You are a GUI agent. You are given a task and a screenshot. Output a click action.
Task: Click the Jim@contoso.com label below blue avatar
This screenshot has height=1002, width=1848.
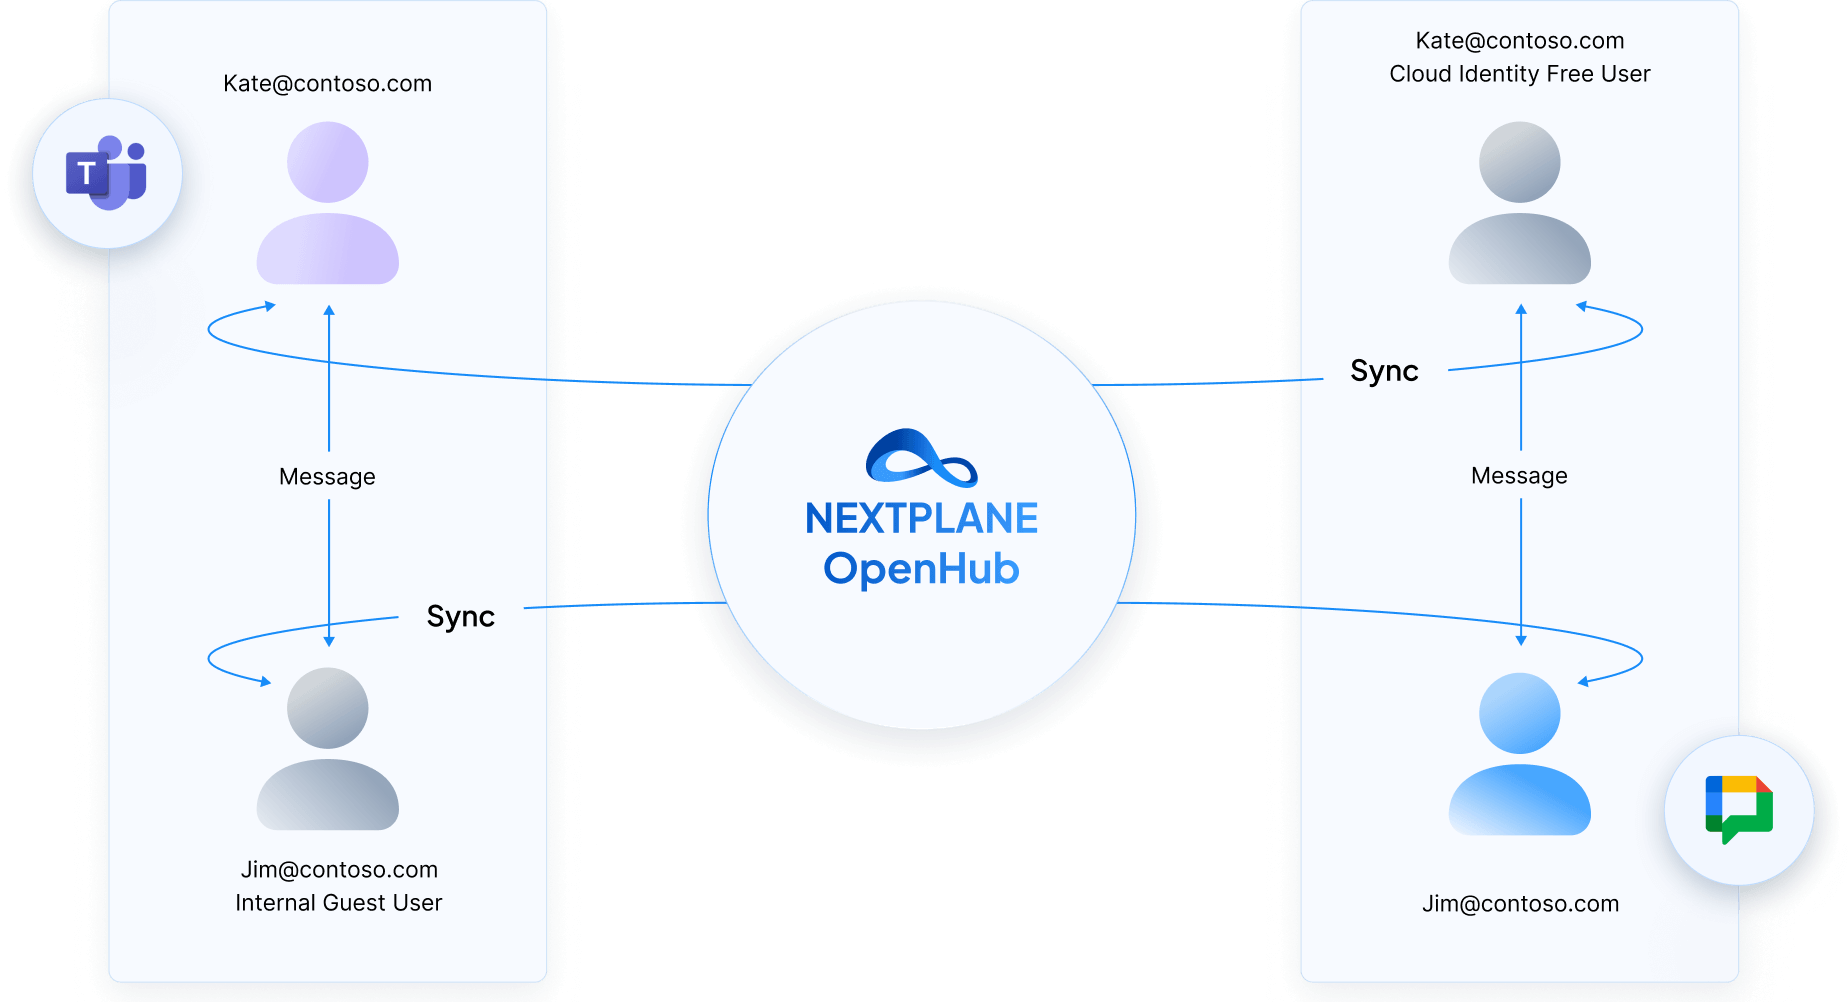[1521, 904]
